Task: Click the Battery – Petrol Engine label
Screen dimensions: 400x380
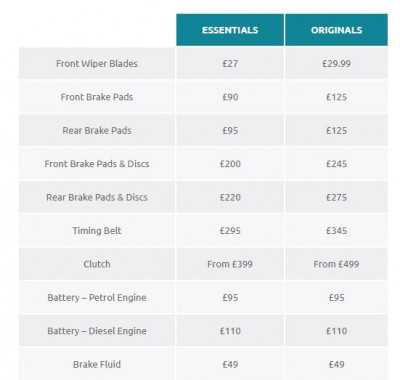Action: [97, 297]
